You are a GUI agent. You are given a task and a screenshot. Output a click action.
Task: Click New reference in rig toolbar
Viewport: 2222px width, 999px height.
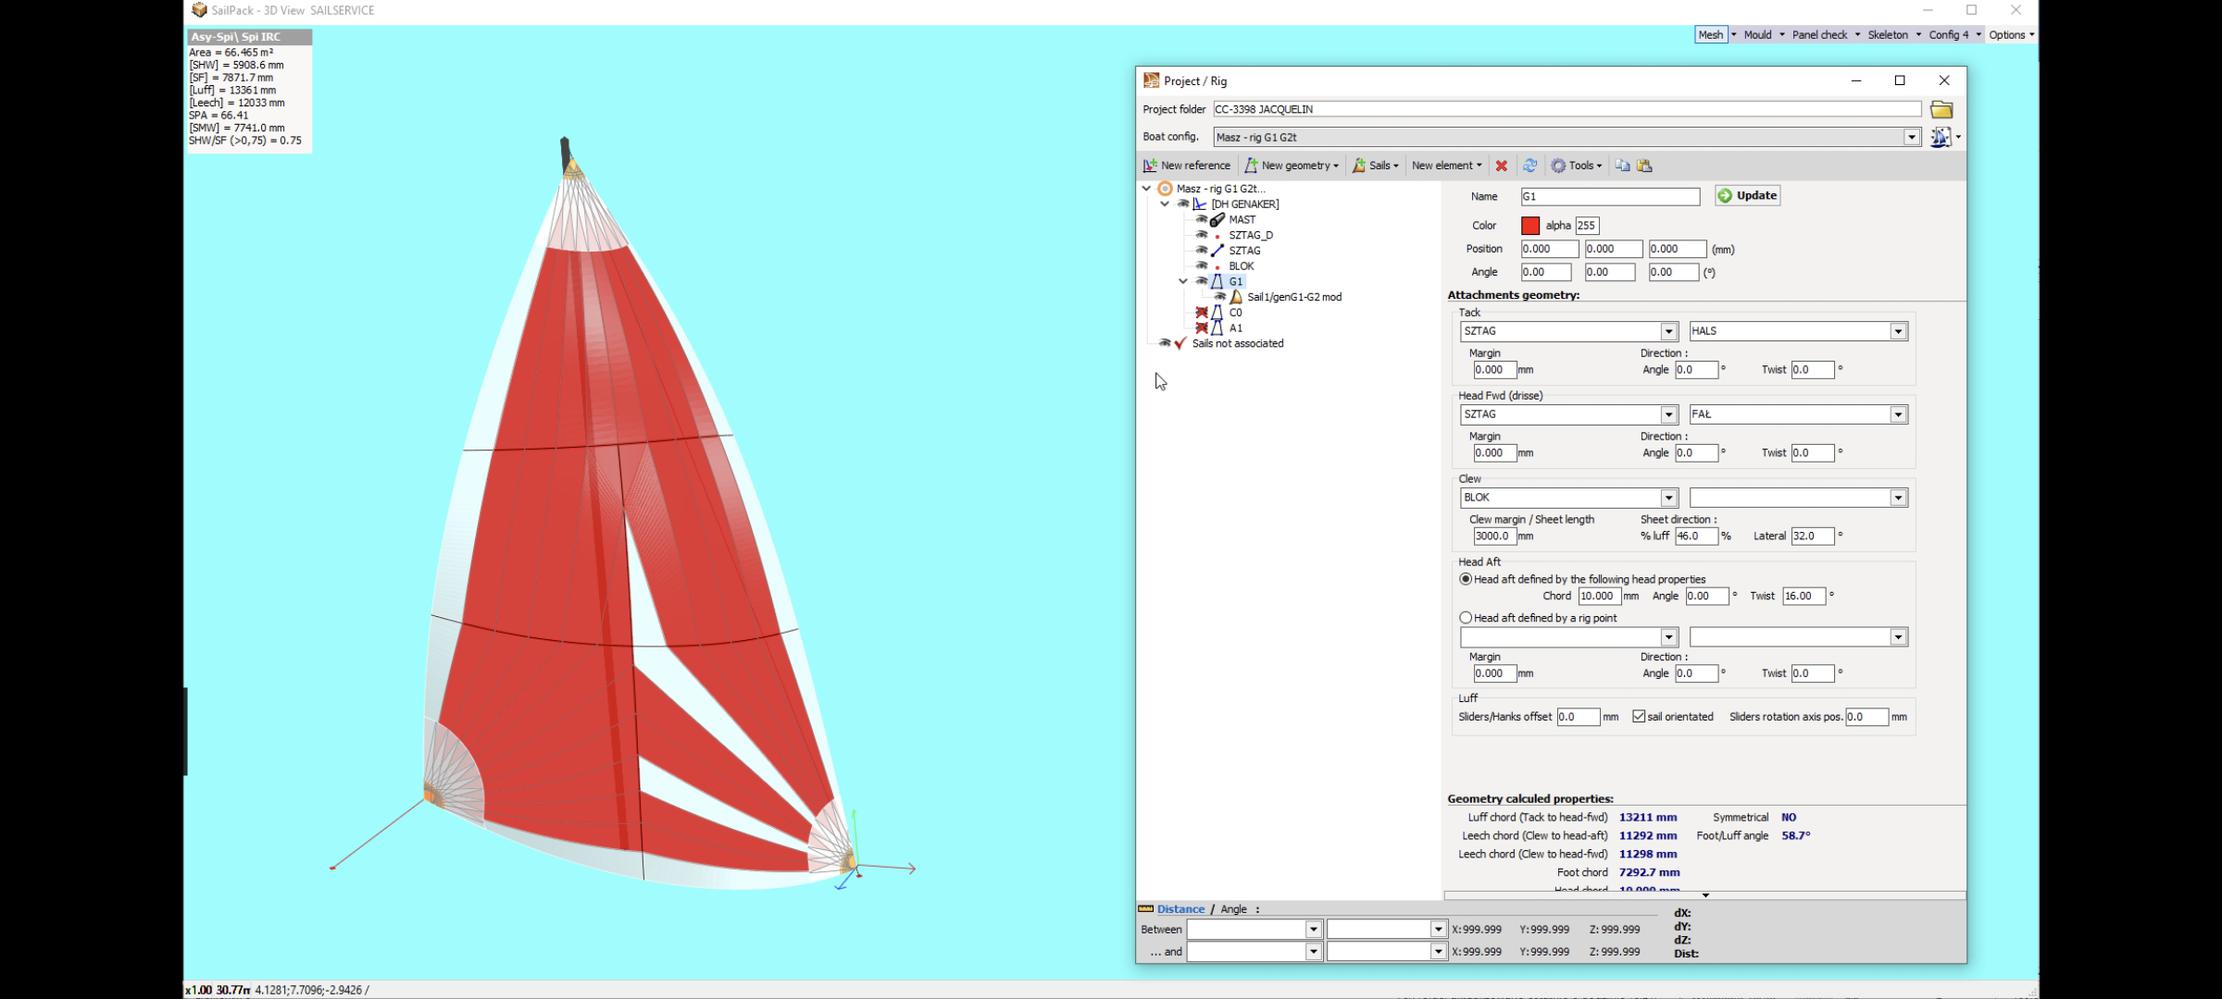pos(1187,166)
